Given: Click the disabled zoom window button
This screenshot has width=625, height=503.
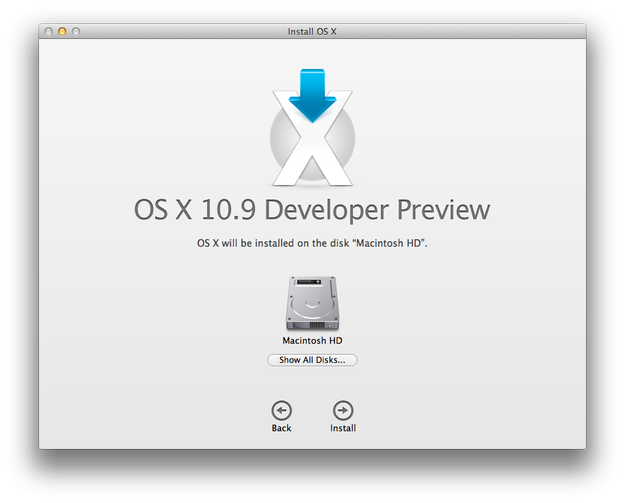Looking at the screenshot, I should tap(76, 31).
